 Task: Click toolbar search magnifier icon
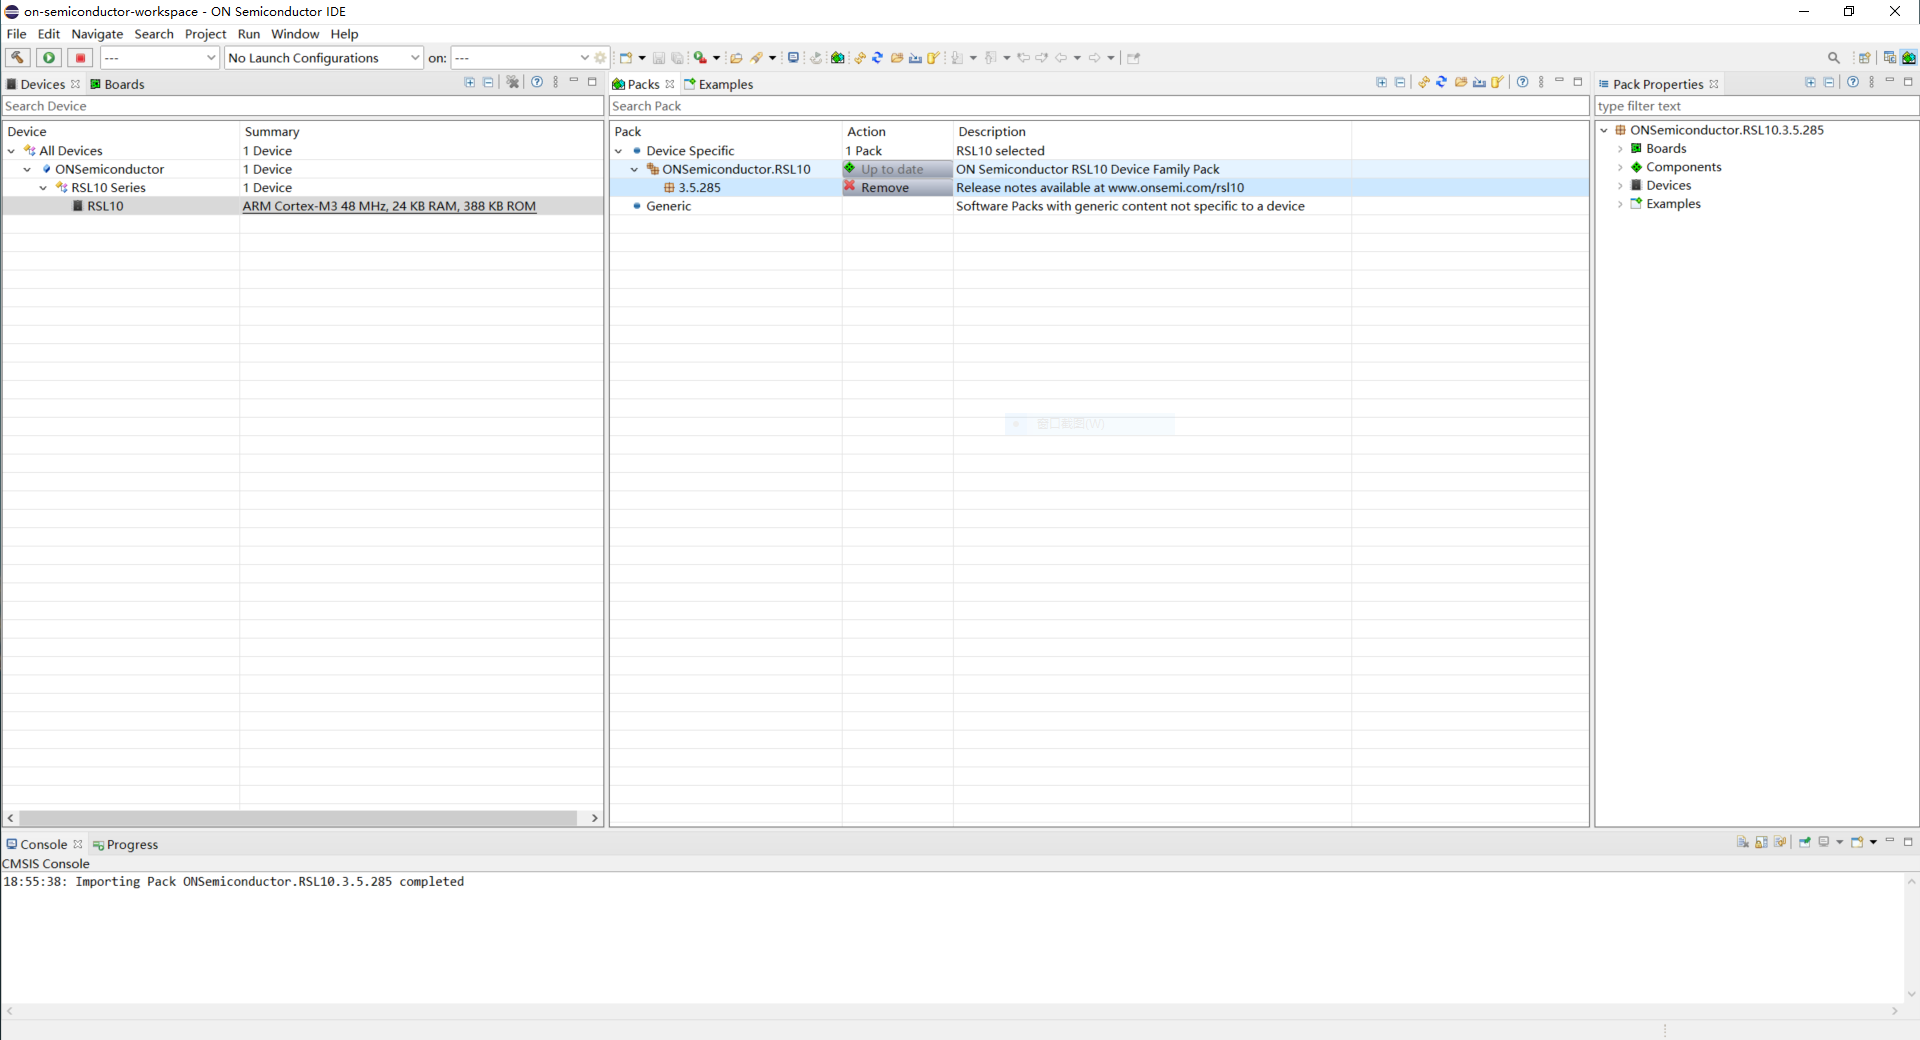1834,58
